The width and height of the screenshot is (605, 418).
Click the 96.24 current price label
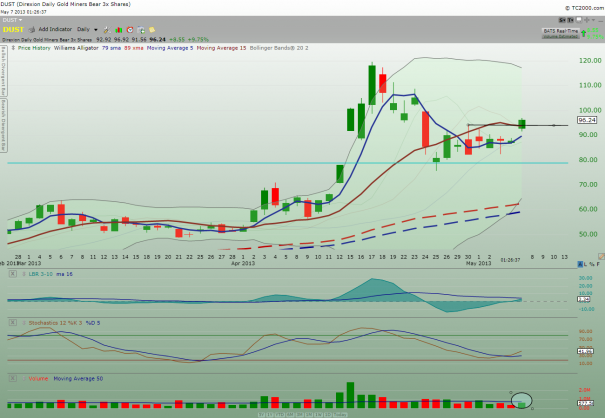pos(587,120)
